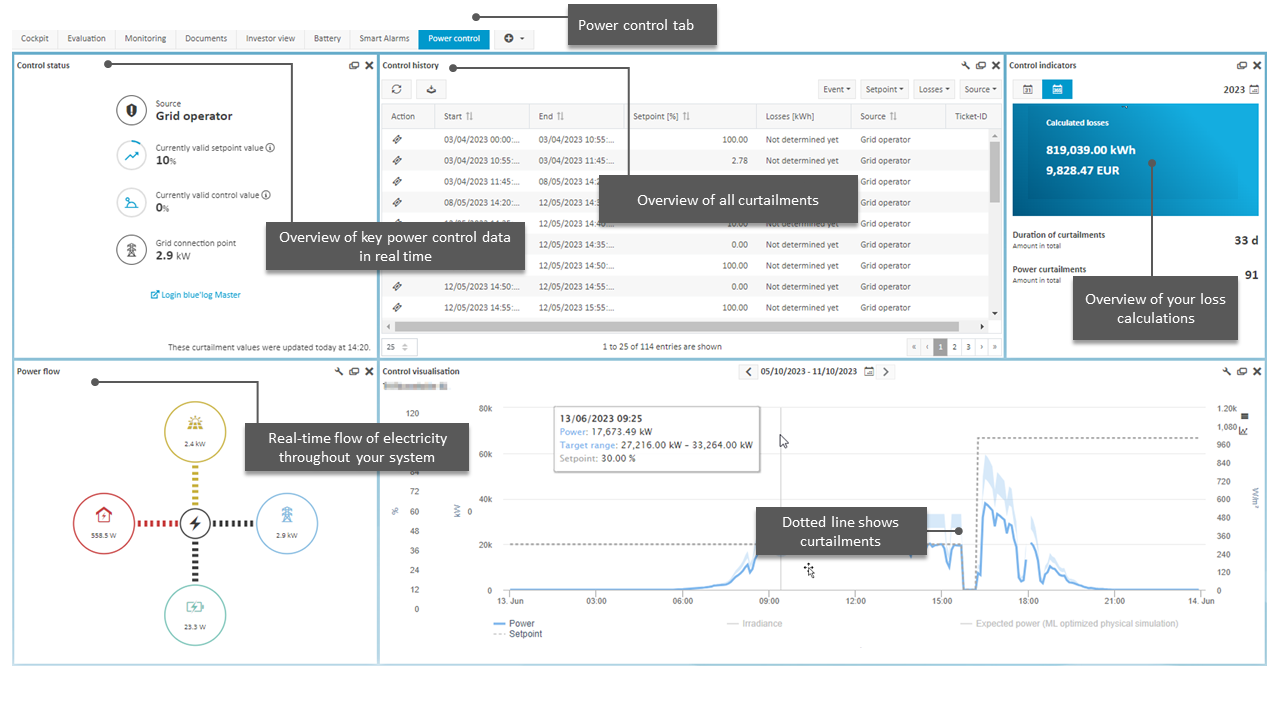Click info icon beside setpoint value
Screen dimensions: 1280x720
pos(271,148)
